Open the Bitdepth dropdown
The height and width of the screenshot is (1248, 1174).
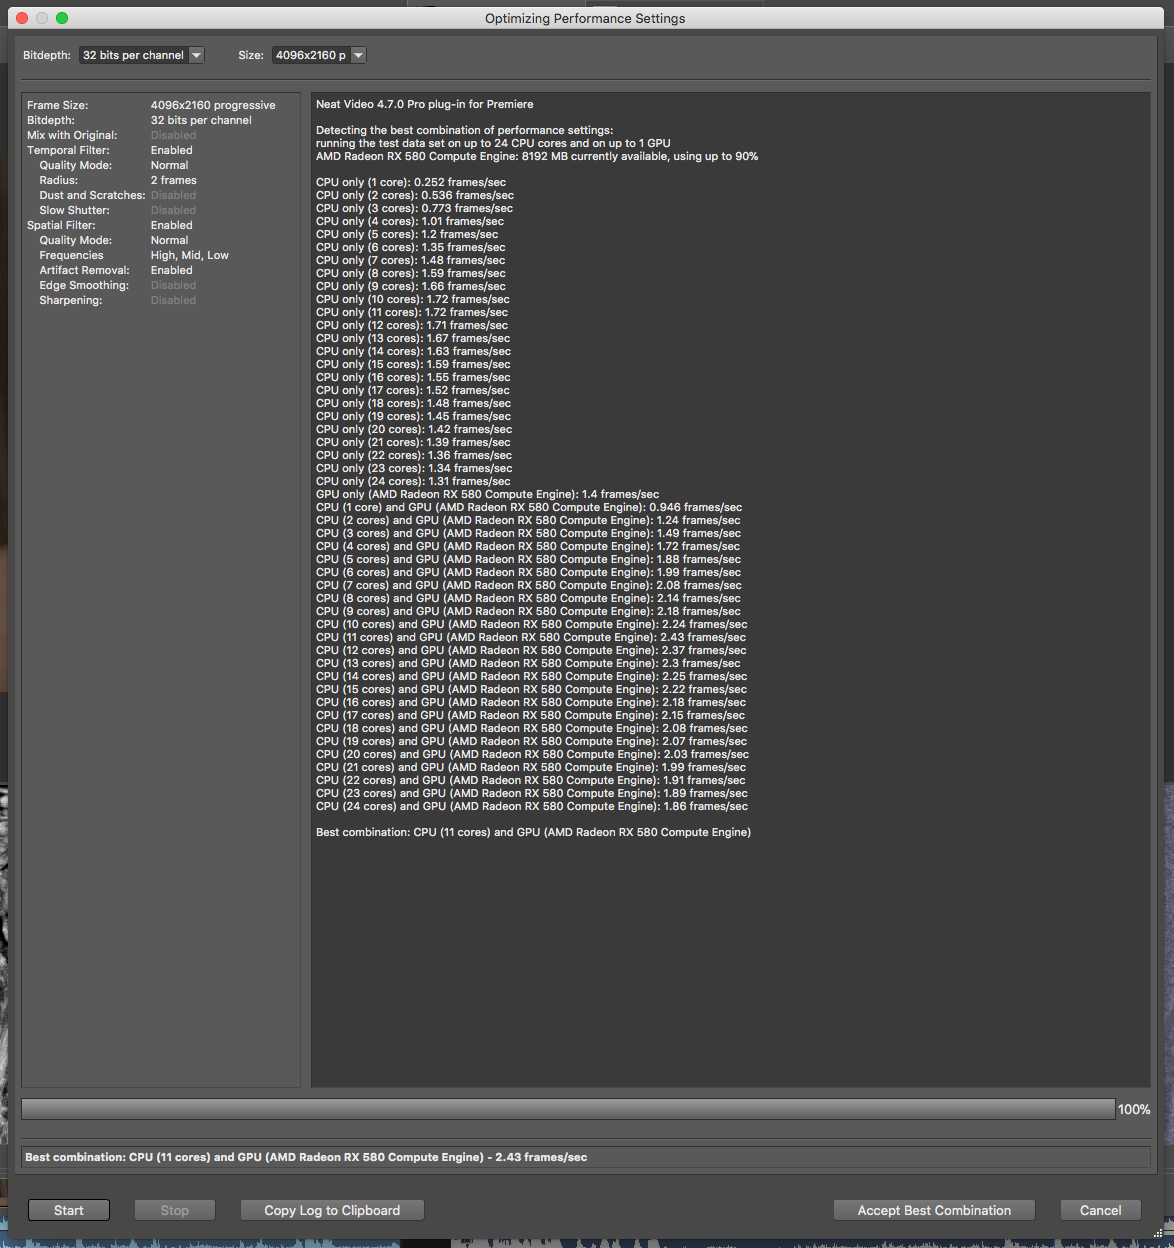[141, 55]
